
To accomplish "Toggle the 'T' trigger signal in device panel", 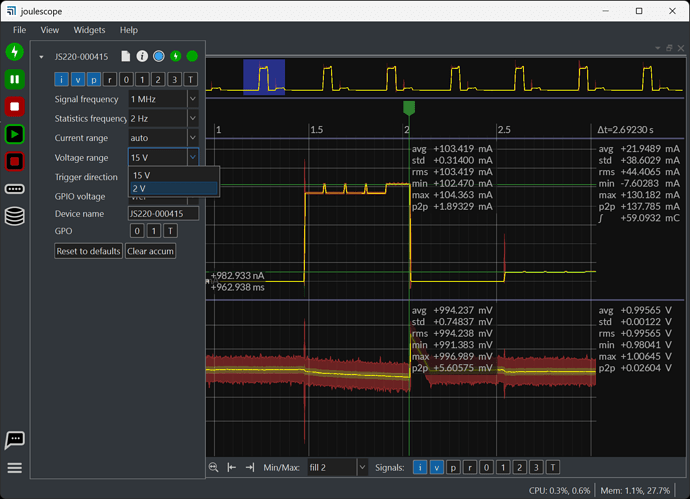I will (x=191, y=80).
